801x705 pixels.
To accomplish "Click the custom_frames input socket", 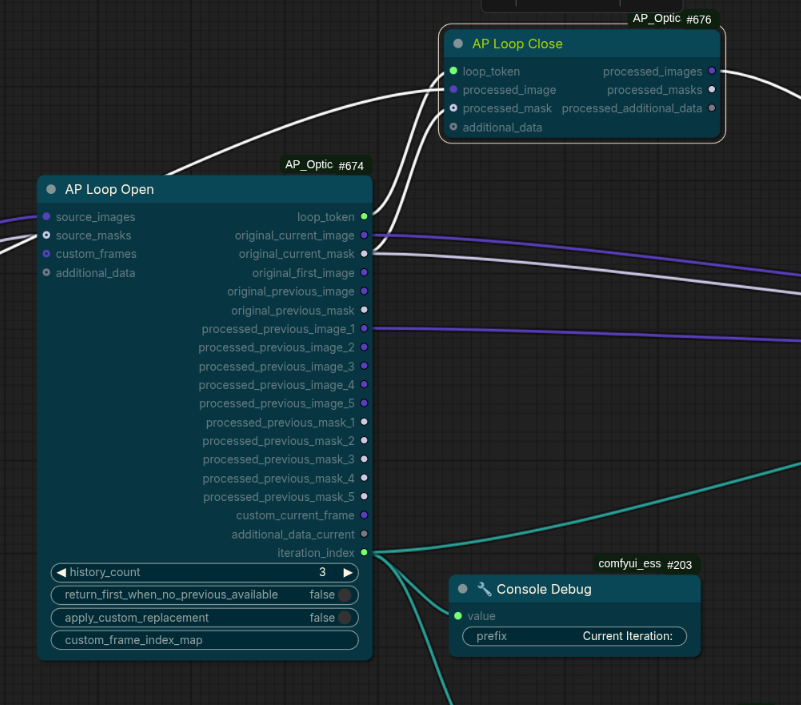I will (46, 254).
